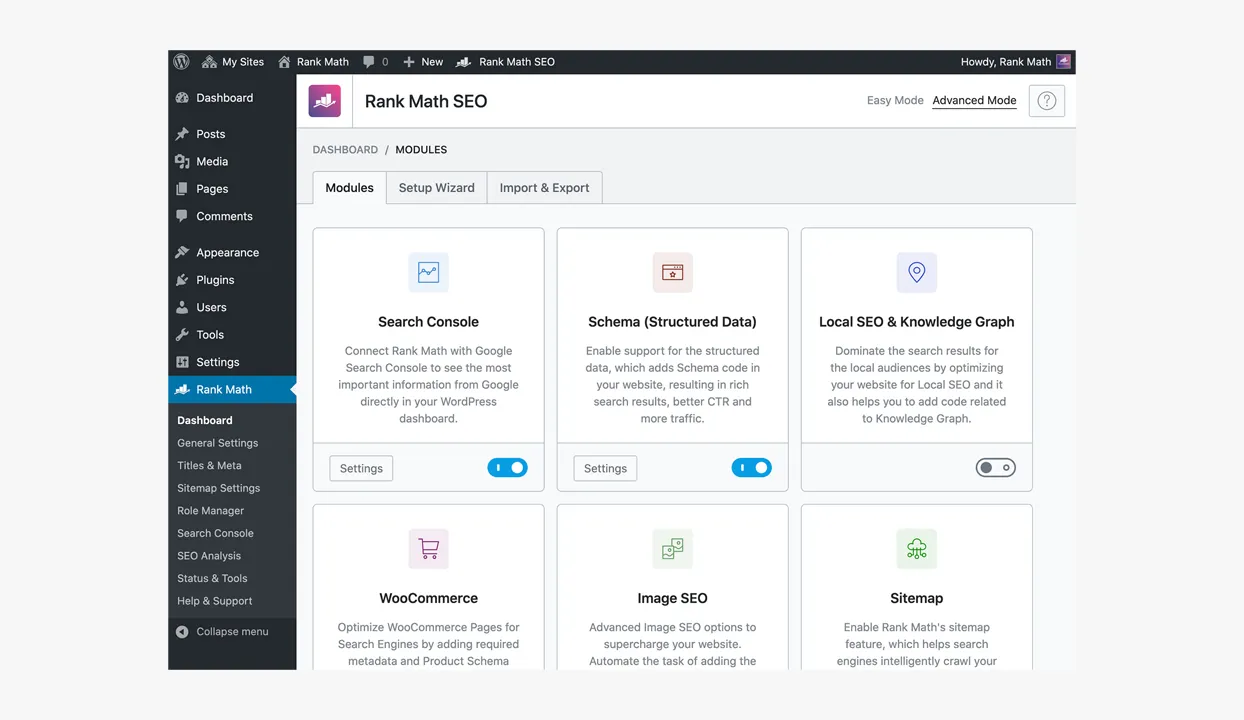Disable the Schema module toggle
The image size is (1244, 720).
point(751,468)
